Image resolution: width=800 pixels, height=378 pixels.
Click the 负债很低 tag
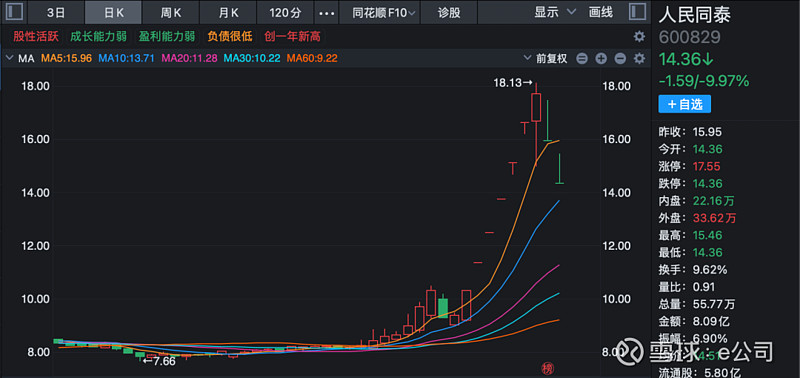pyautogui.click(x=230, y=37)
